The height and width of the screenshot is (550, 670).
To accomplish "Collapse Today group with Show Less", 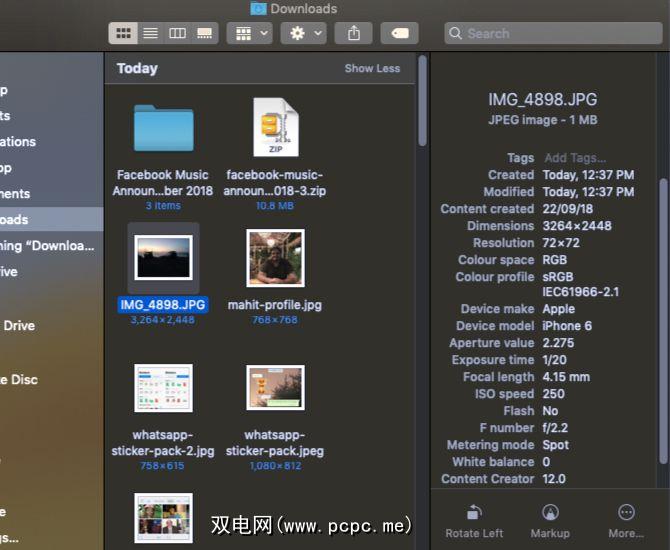I will 372,69.
